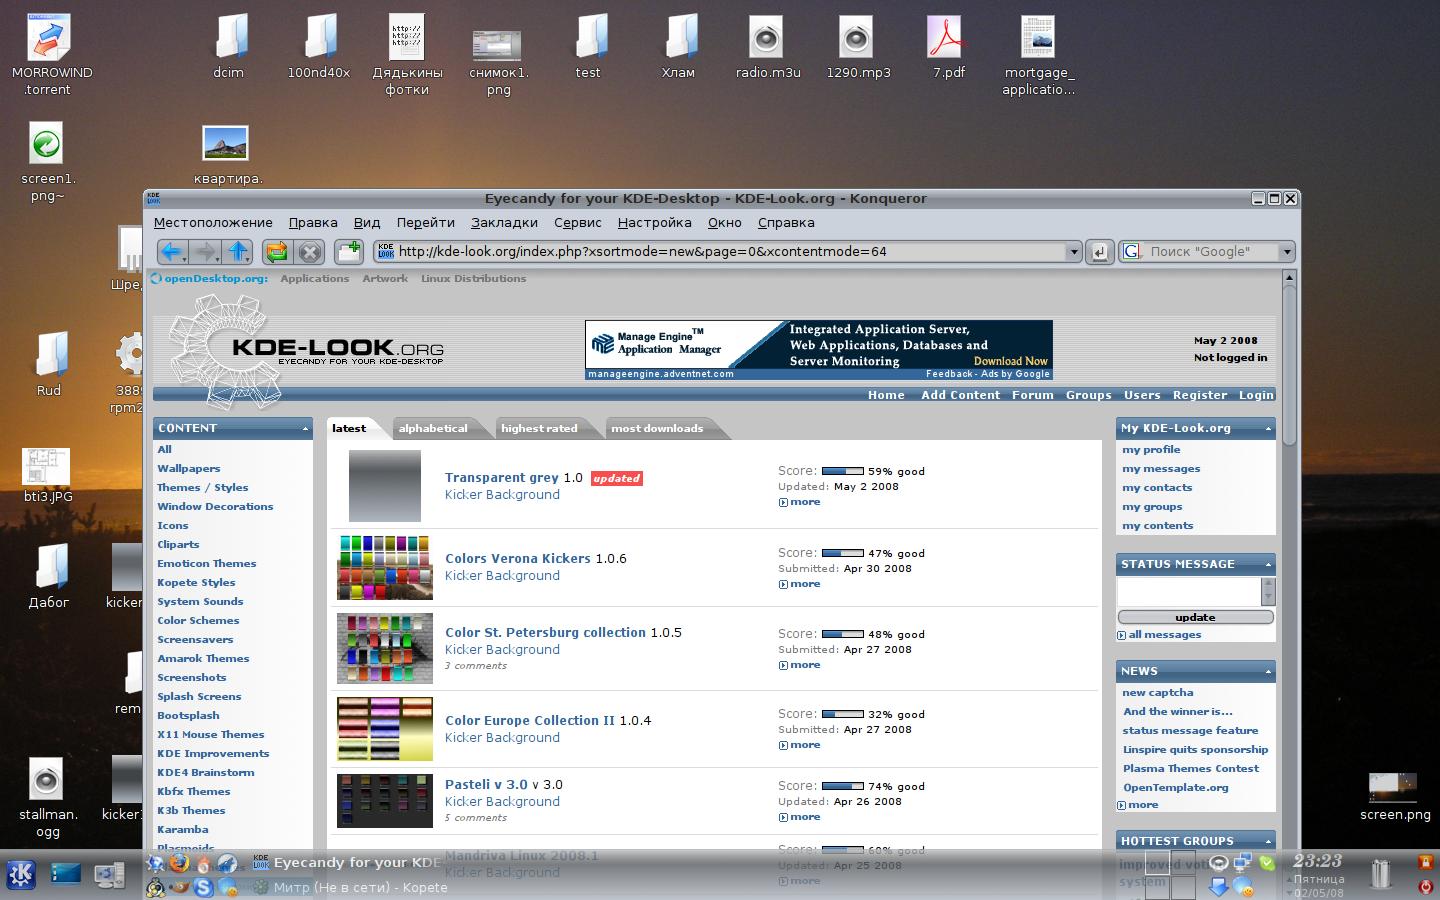
Task: Expand more details for Pasteli v 3.0
Action: (799, 817)
